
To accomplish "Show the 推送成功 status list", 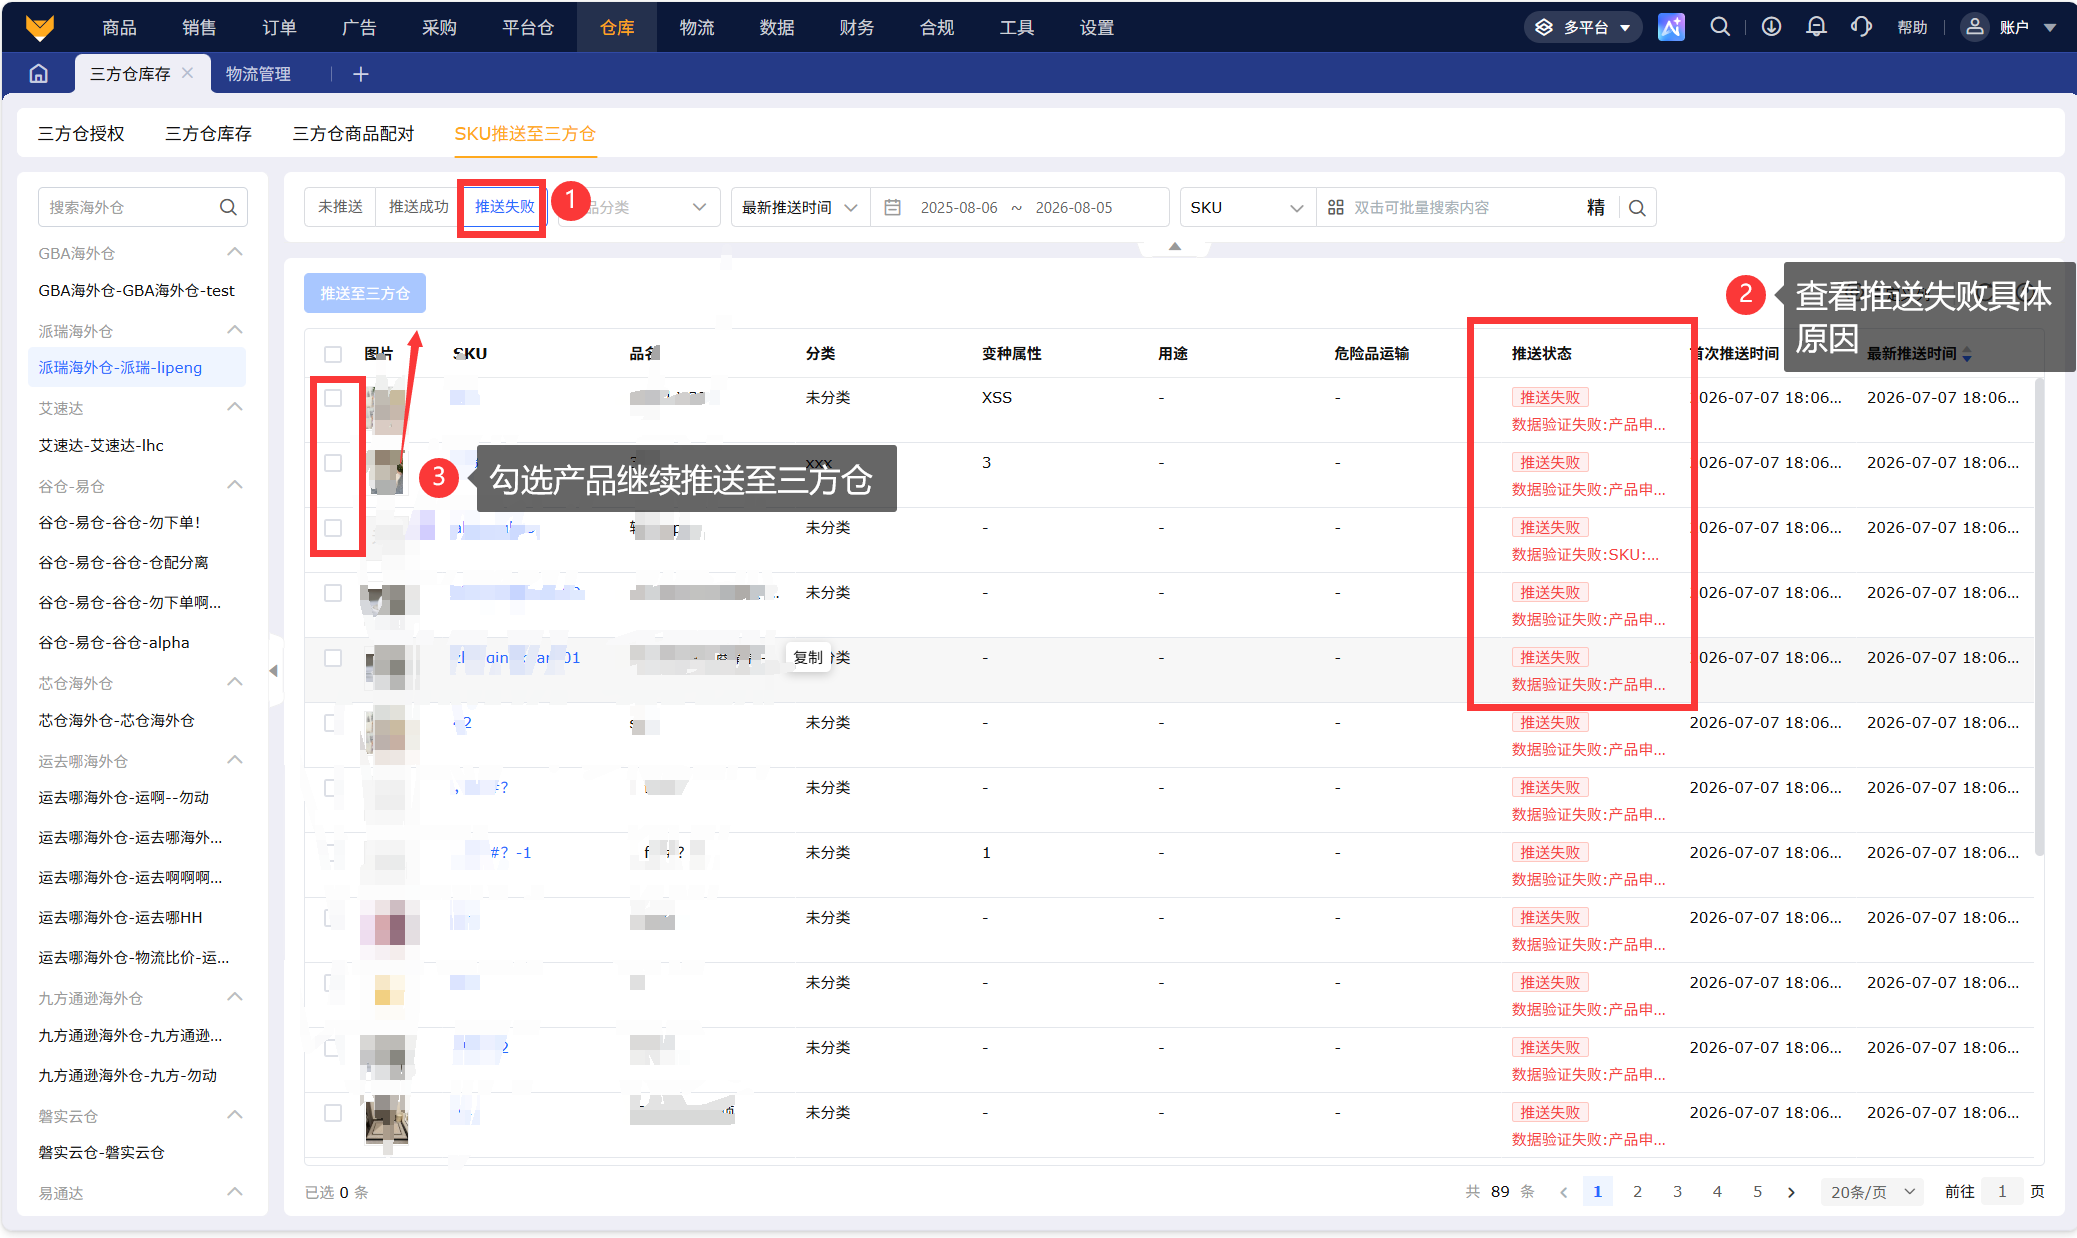I will pyautogui.click(x=418, y=207).
